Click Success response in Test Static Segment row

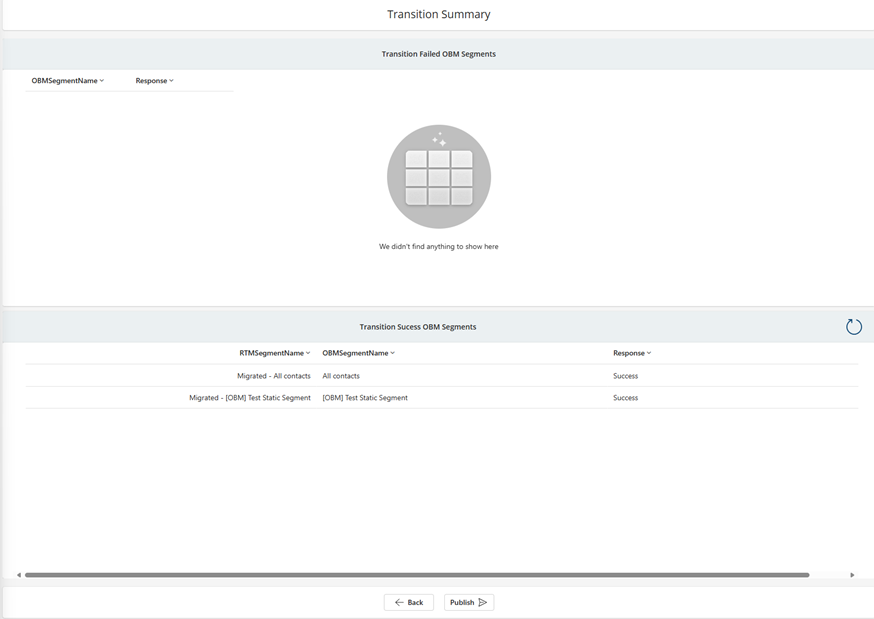click(x=625, y=398)
